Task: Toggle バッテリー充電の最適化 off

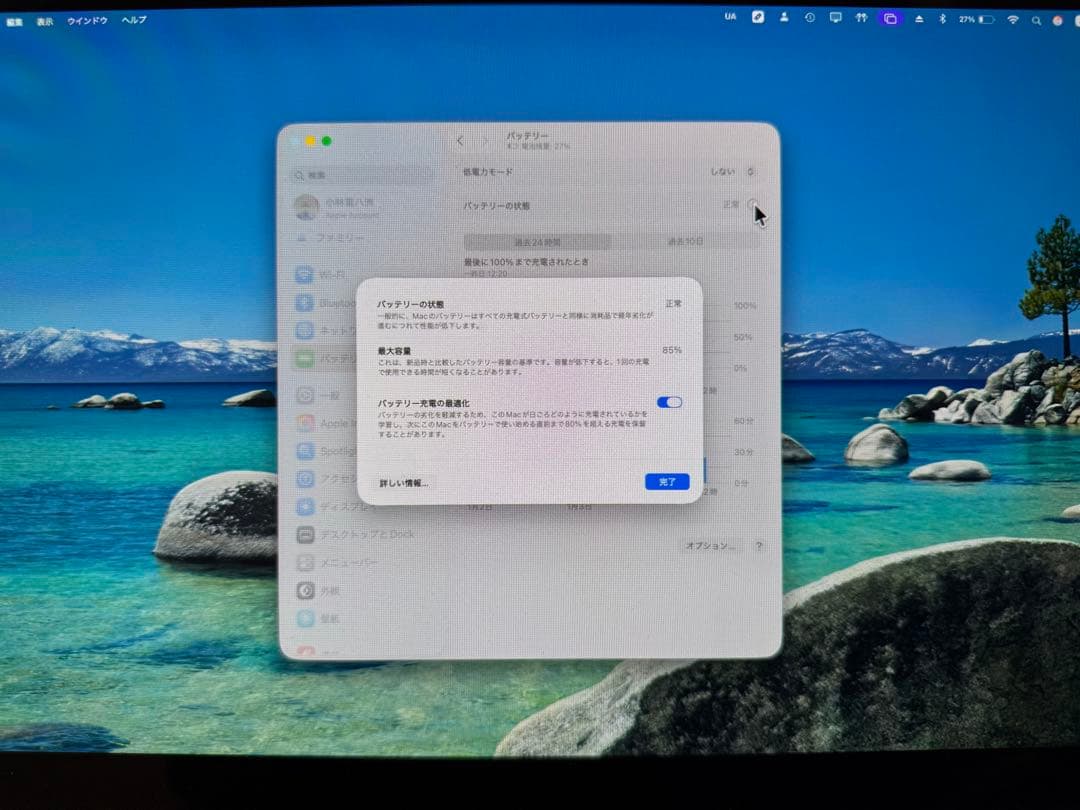Action: pos(668,401)
